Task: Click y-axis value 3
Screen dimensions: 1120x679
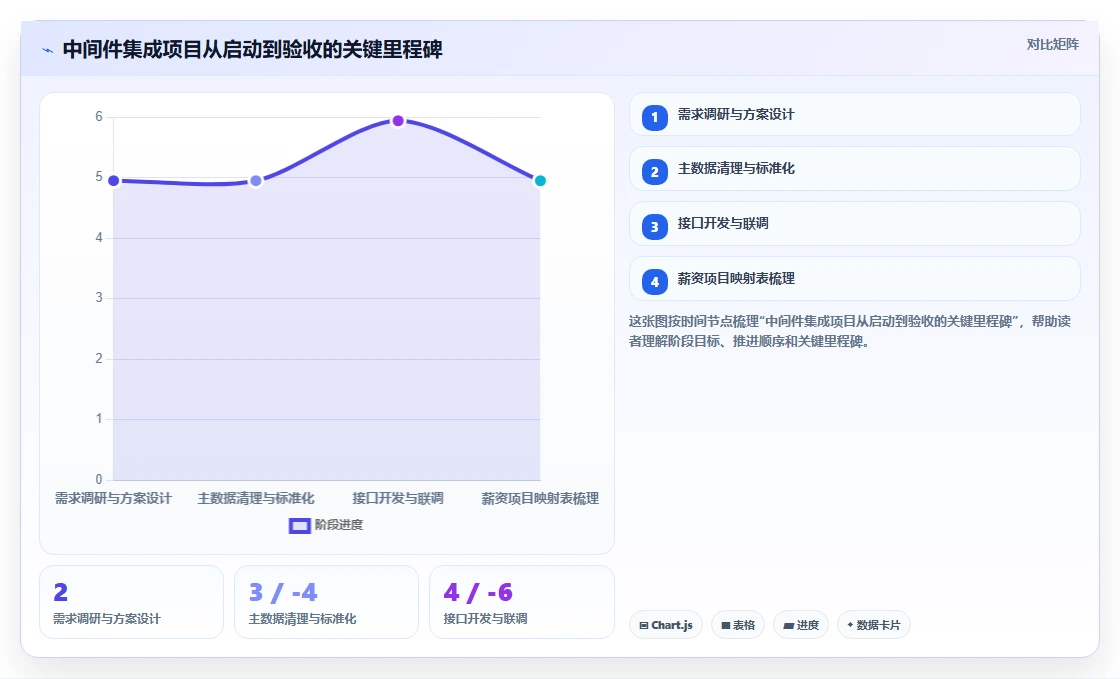Action: coord(99,298)
